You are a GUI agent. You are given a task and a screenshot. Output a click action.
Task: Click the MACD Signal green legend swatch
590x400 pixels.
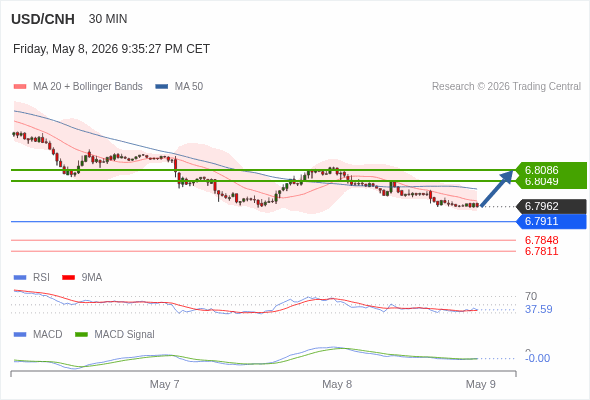click(81, 335)
